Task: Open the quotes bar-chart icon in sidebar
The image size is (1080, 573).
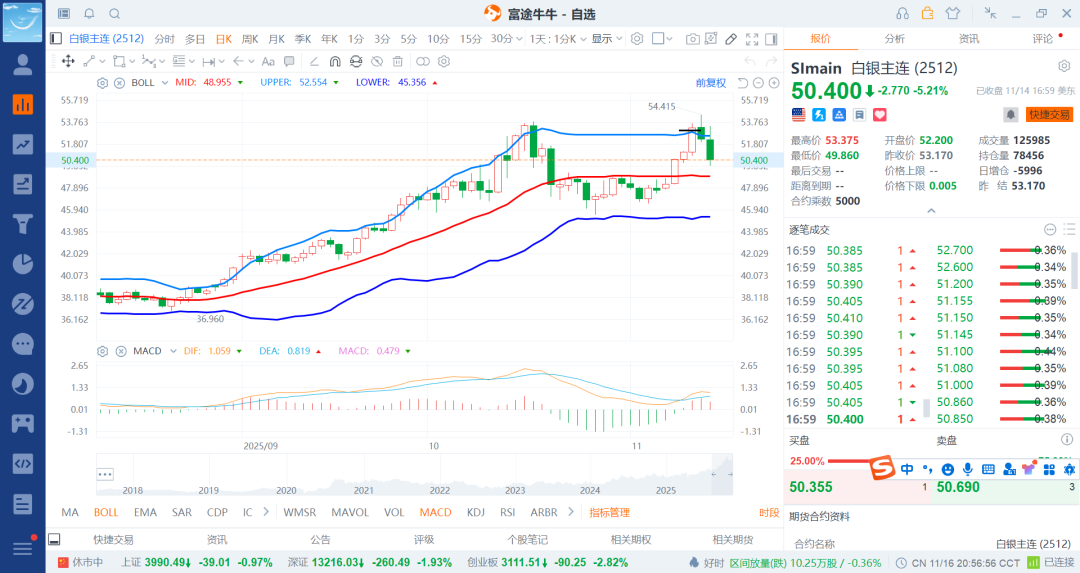Action: (x=23, y=104)
